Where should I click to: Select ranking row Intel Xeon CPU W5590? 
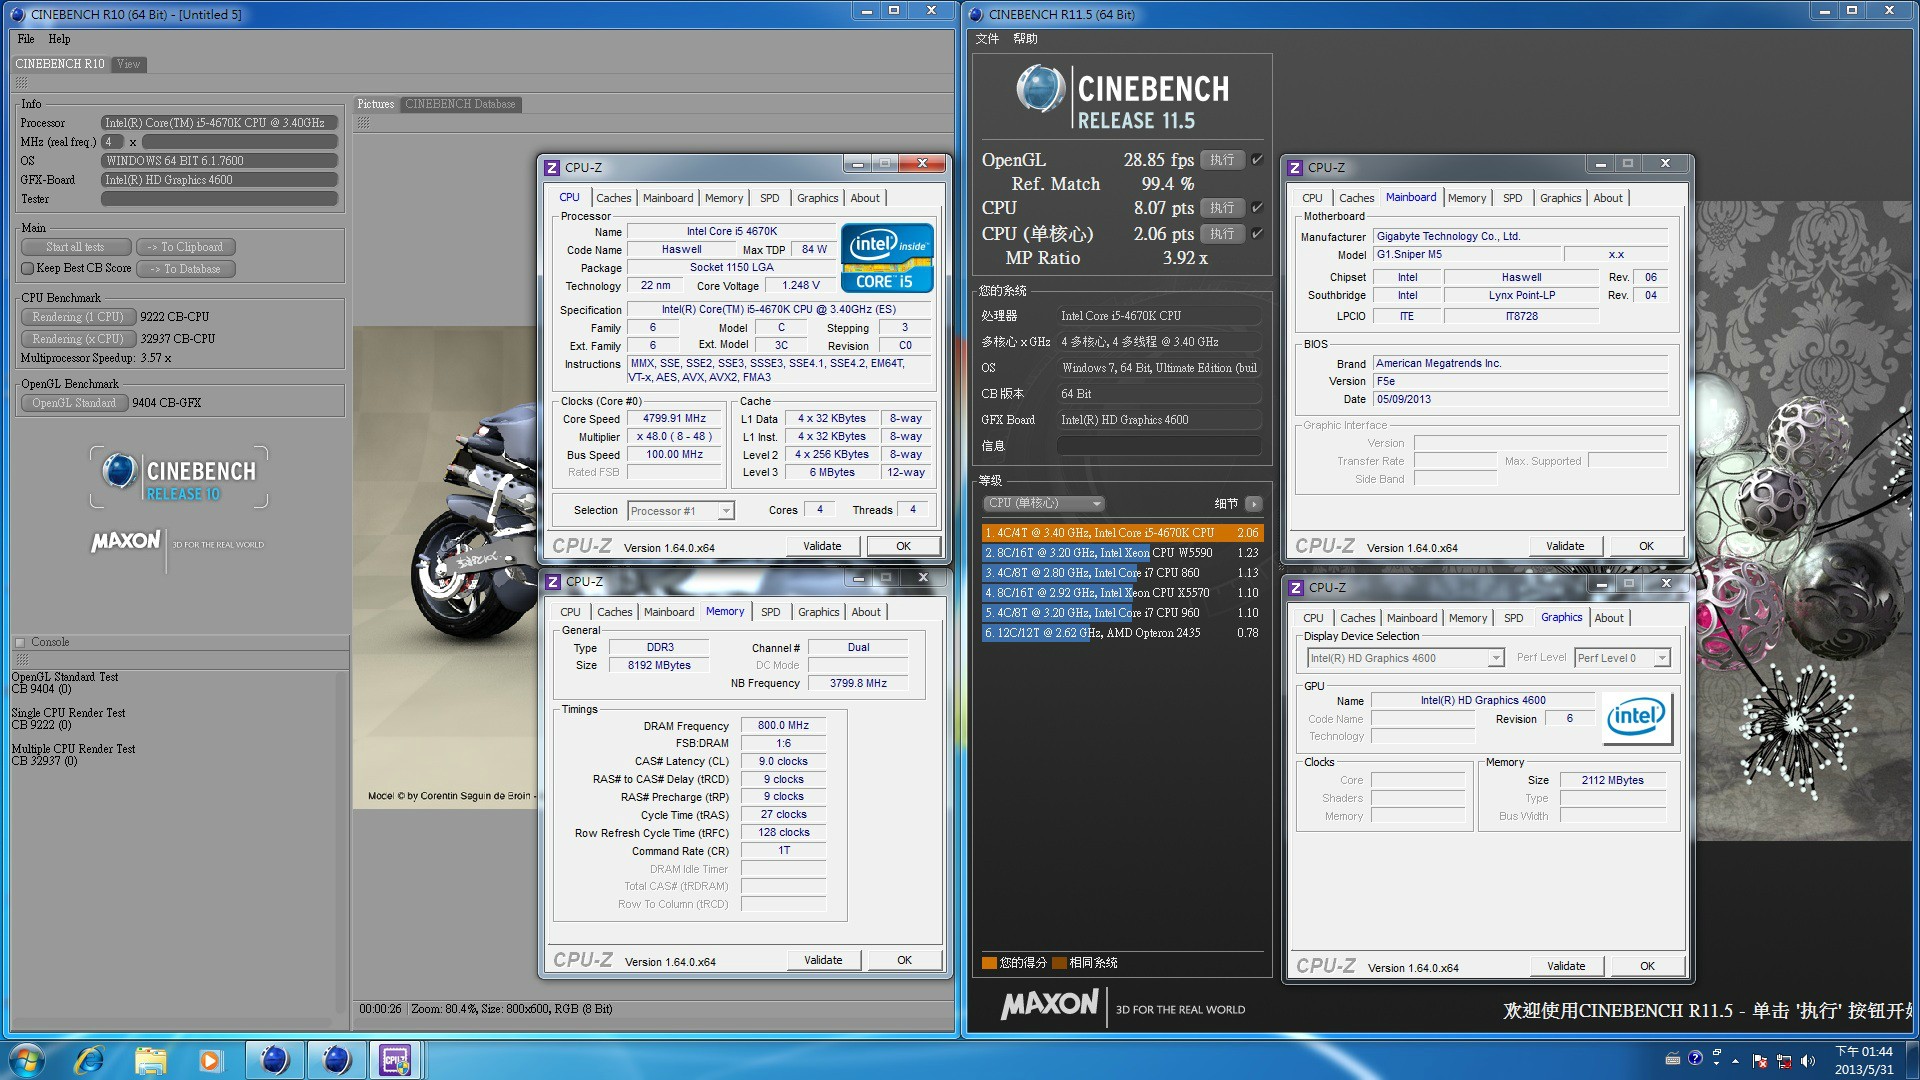tap(1122, 553)
